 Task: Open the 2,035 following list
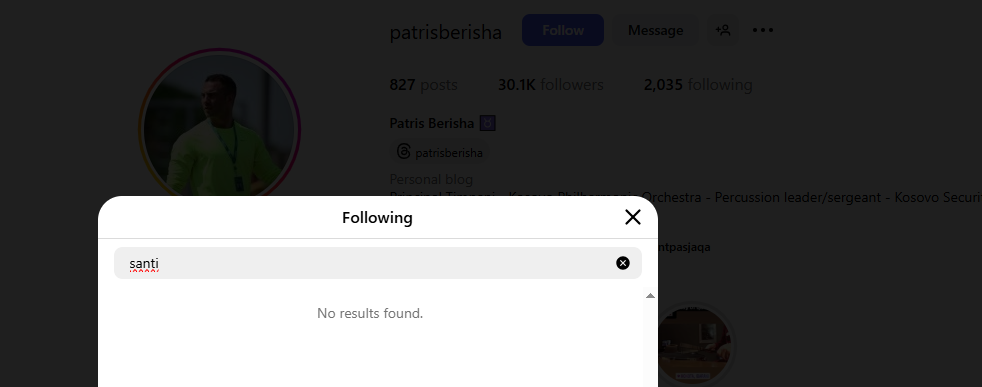[x=698, y=85]
